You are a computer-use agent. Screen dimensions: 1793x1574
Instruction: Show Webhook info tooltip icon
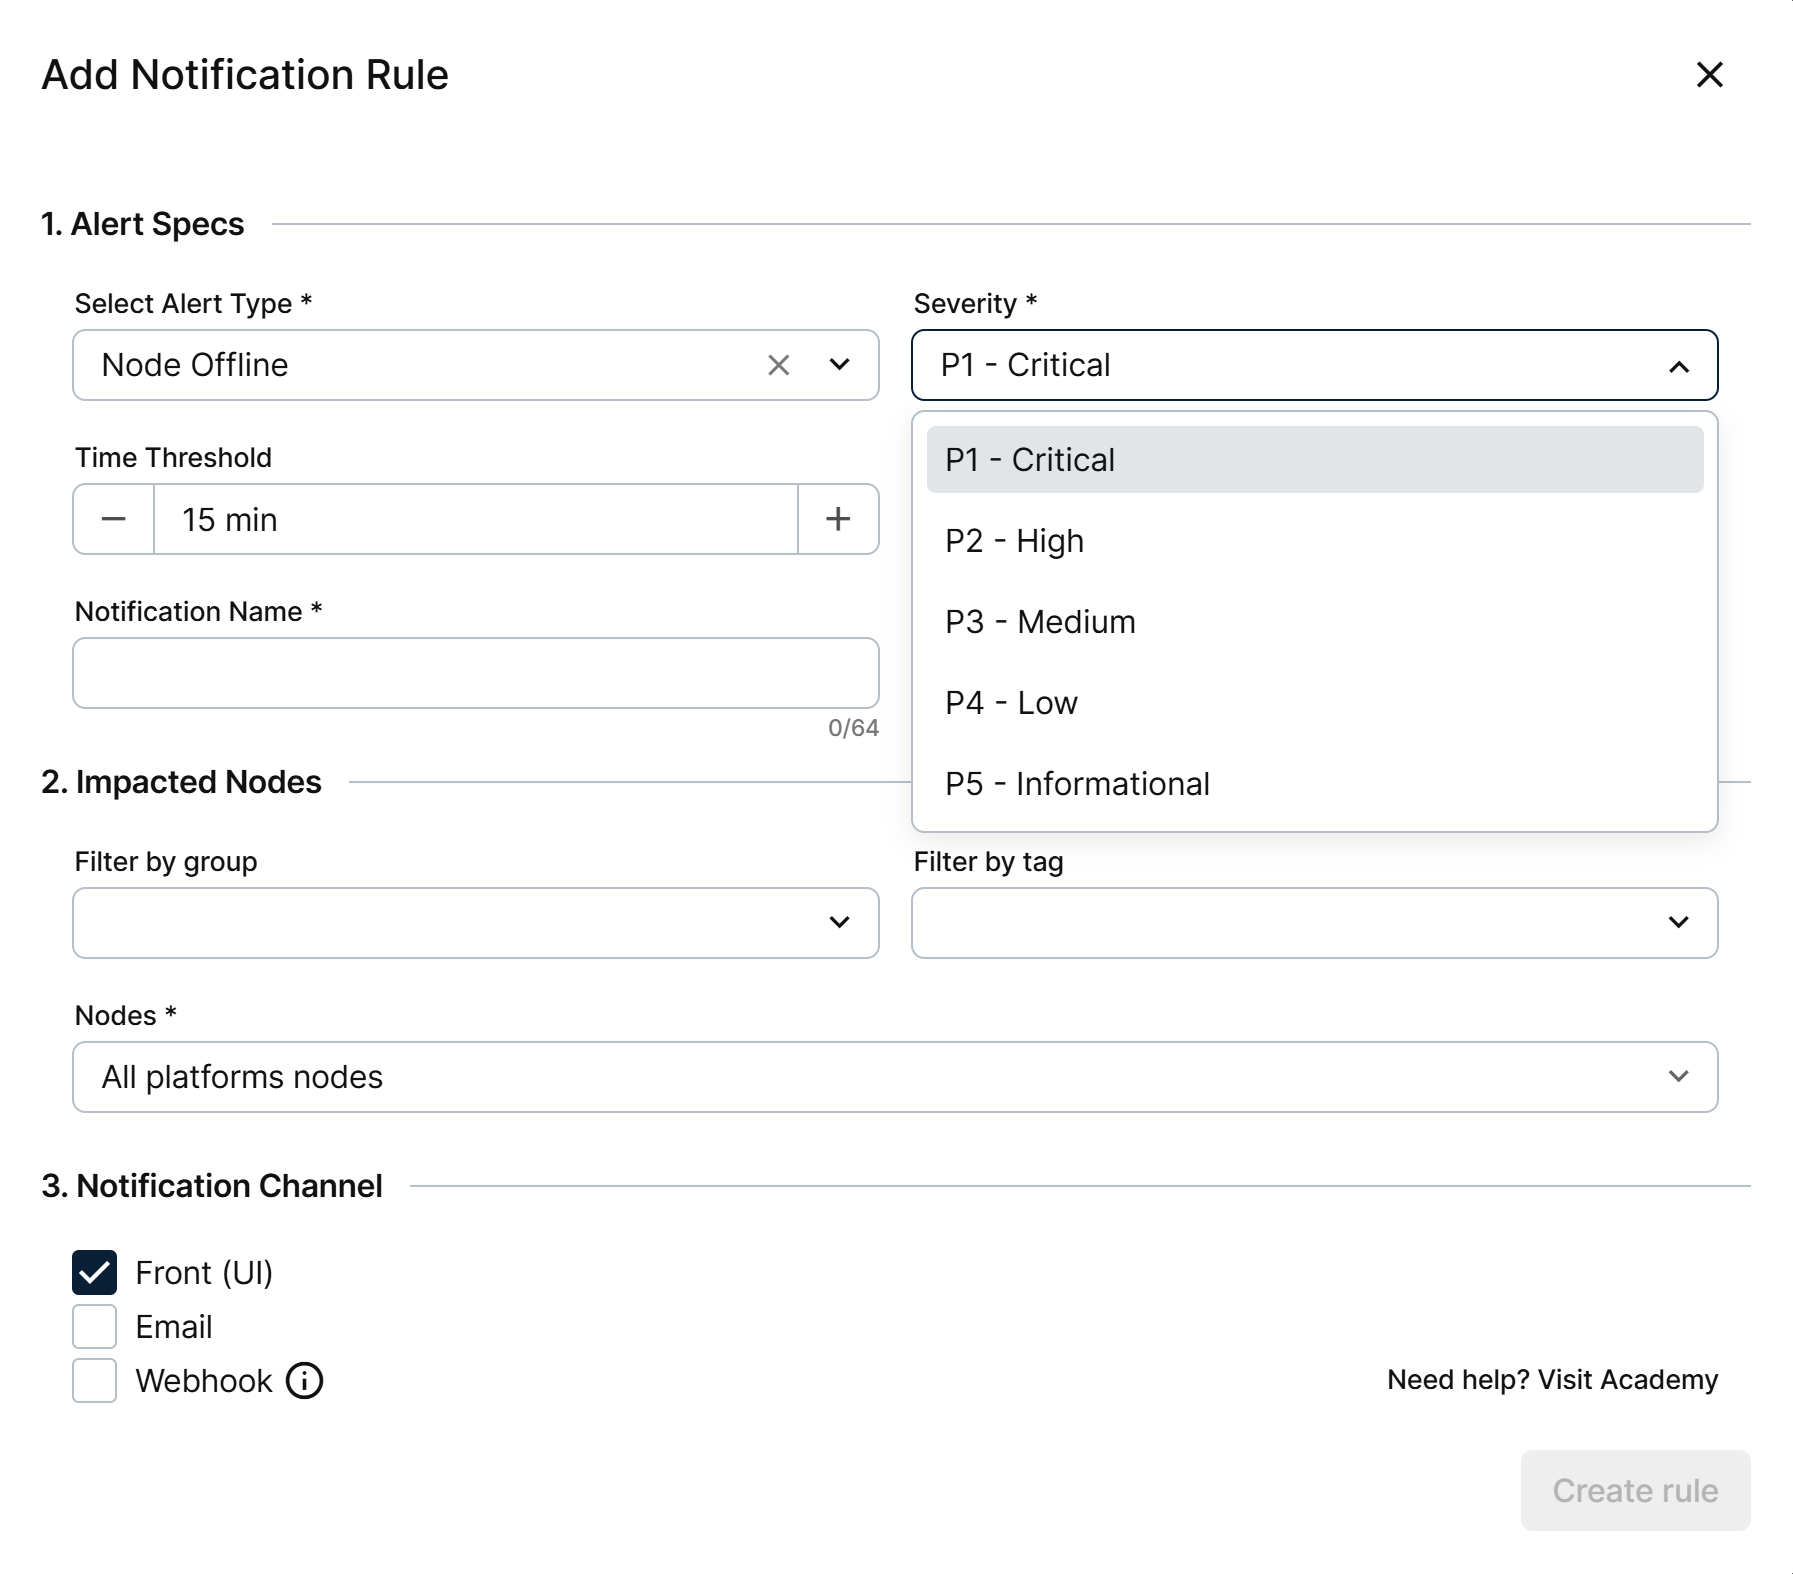point(304,1381)
